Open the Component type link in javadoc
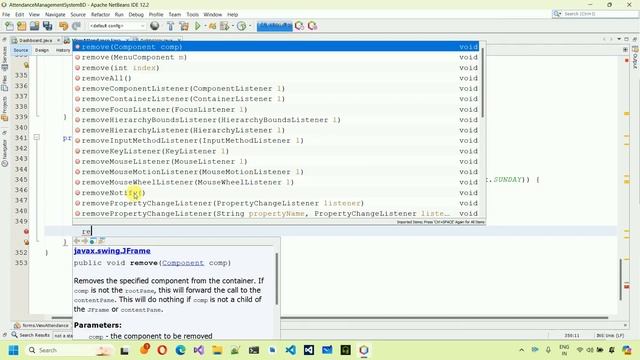The height and width of the screenshot is (360, 640). pyautogui.click(x=183, y=263)
